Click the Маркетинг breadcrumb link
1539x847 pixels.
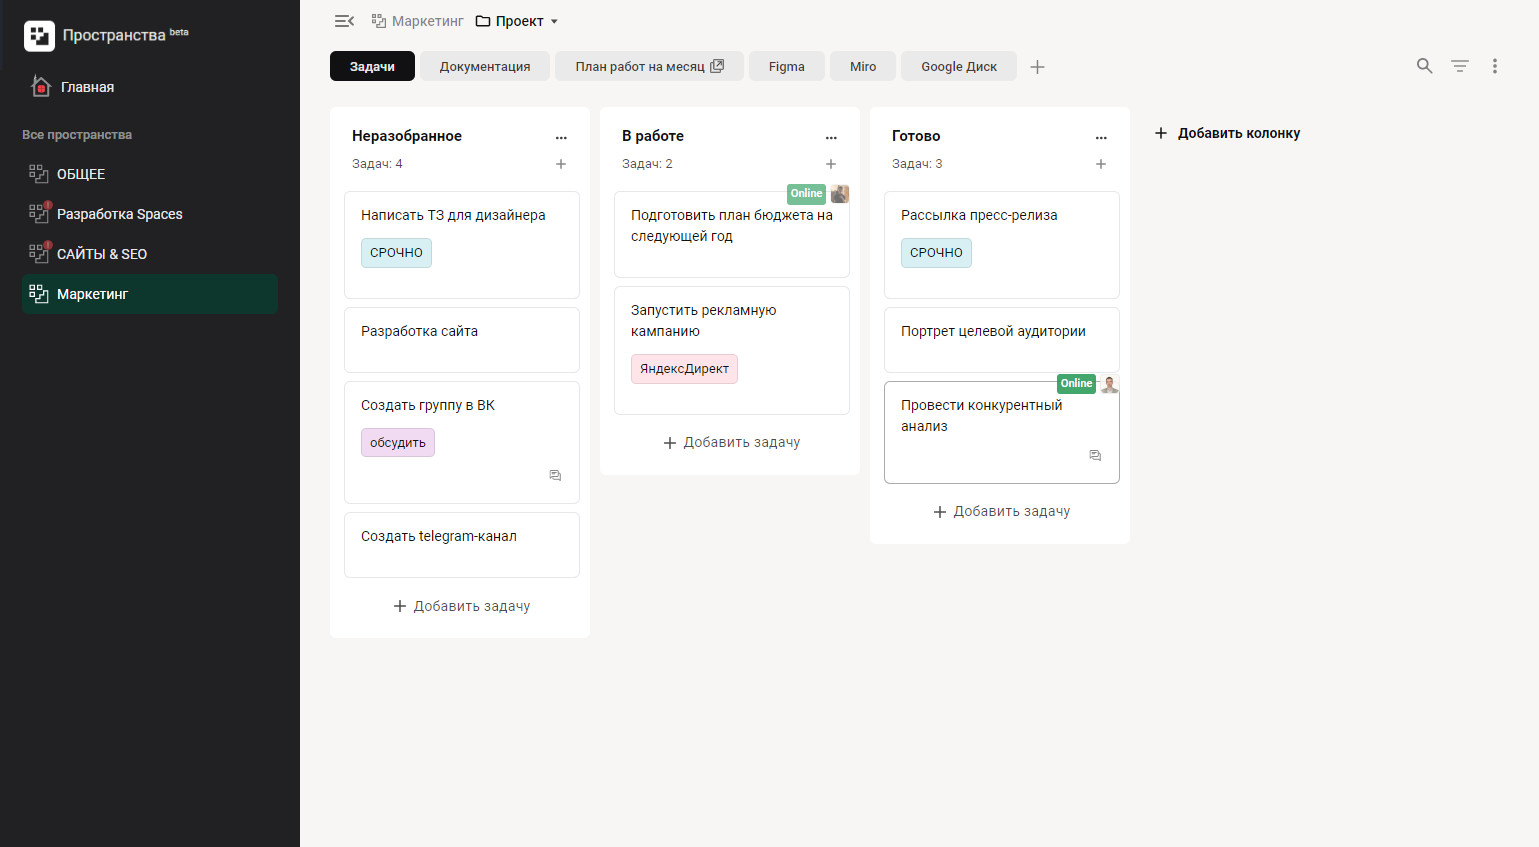pos(427,21)
